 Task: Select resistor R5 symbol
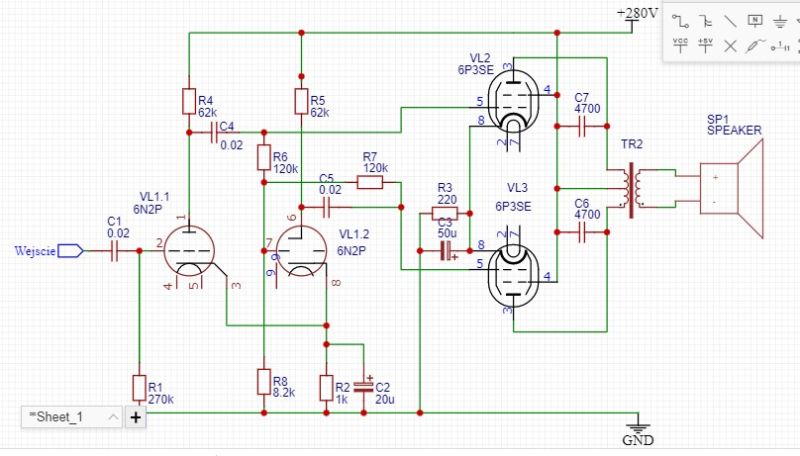[x=301, y=101]
